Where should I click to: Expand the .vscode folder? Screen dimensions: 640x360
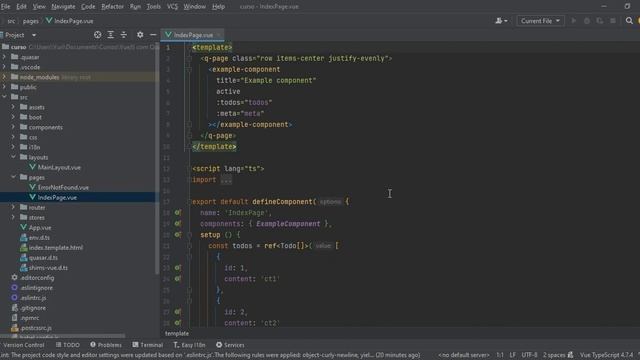4,67
